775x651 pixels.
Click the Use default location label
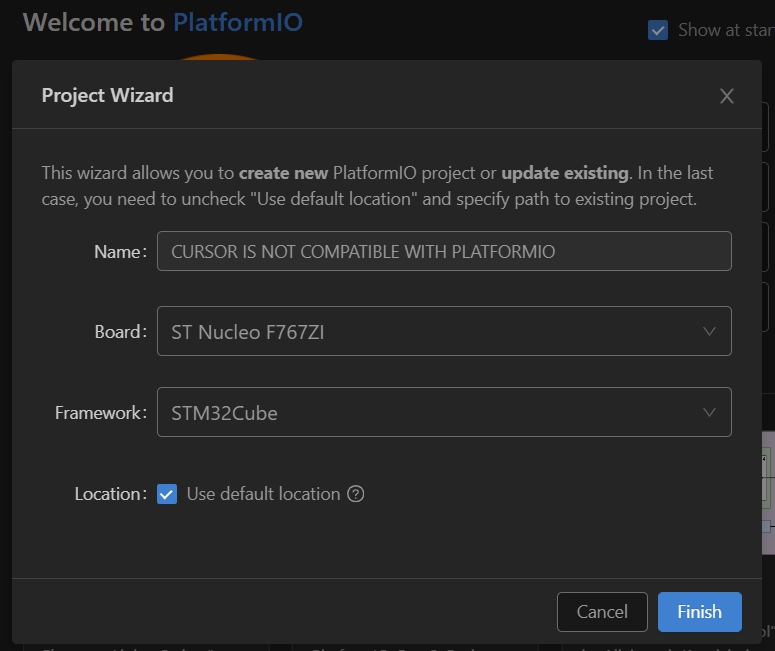tap(263, 494)
